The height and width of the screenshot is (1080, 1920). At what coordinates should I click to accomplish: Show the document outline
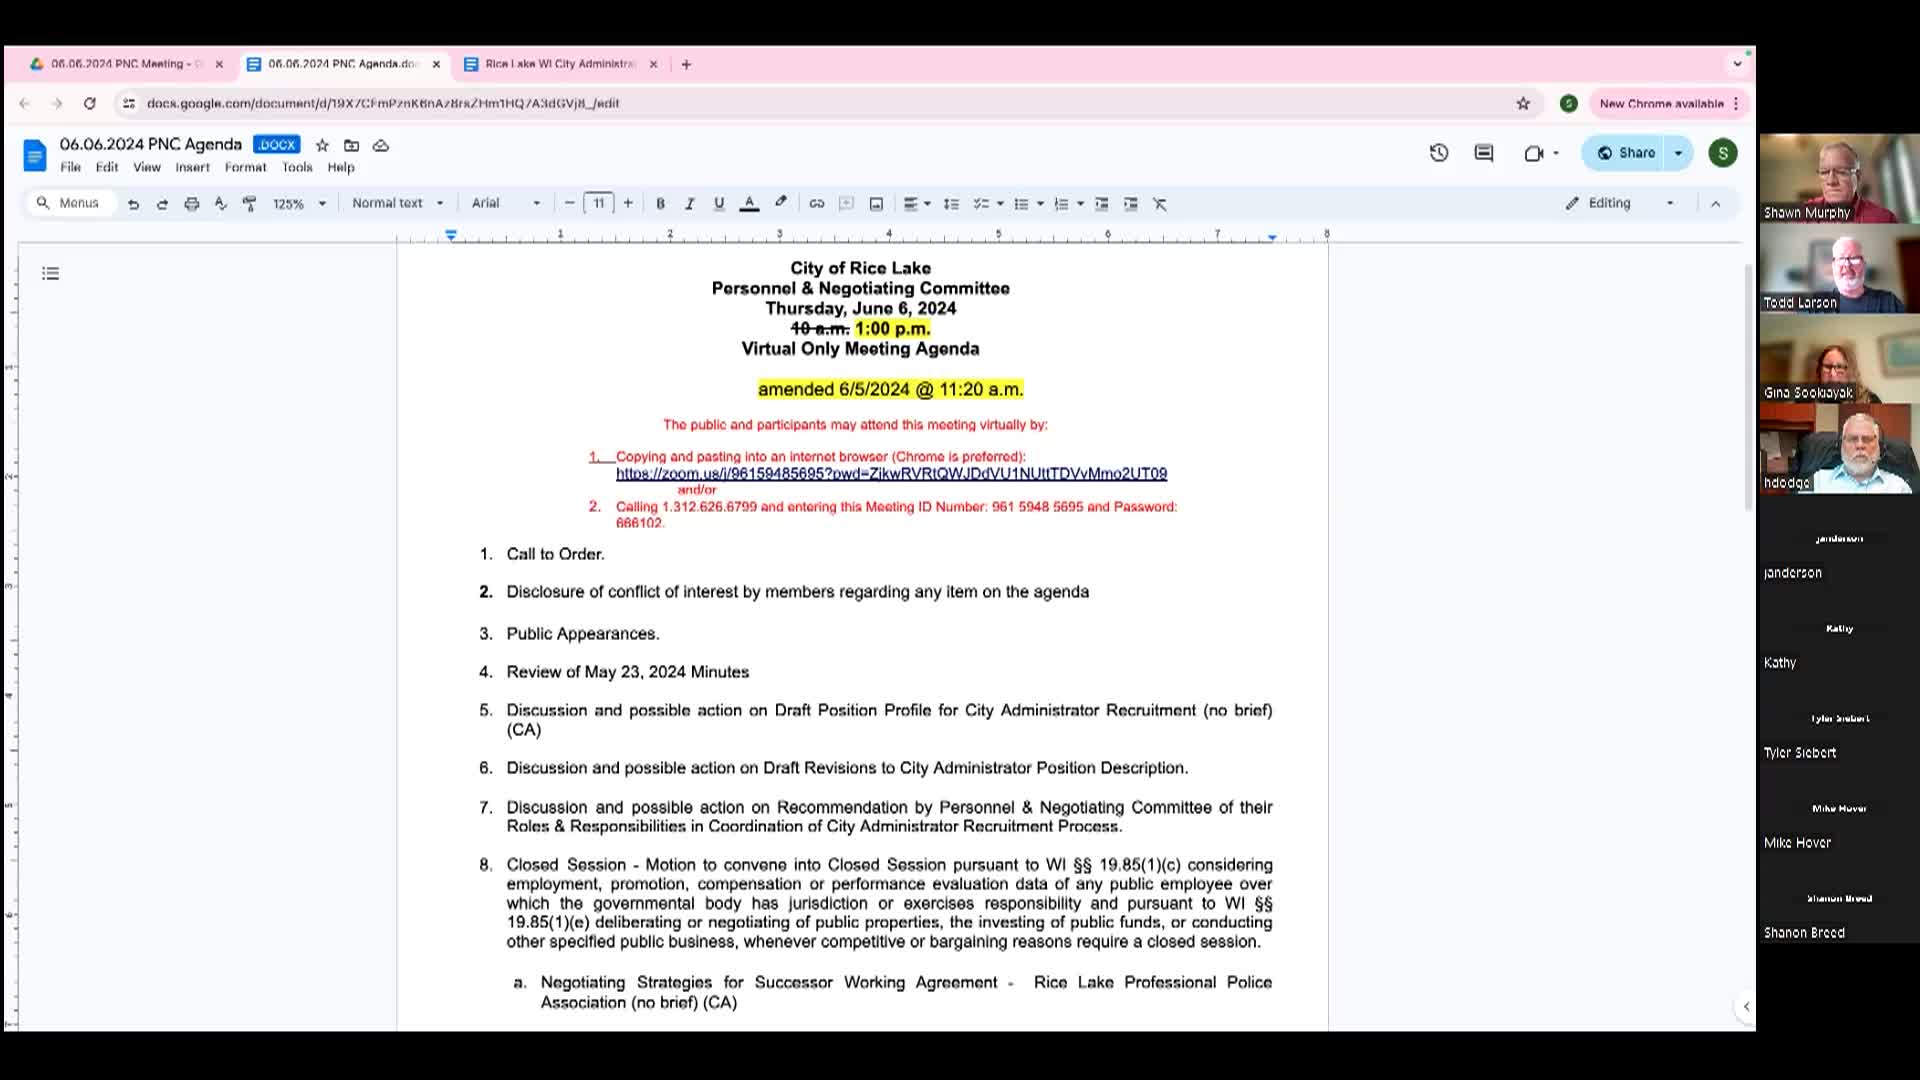[51, 273]
